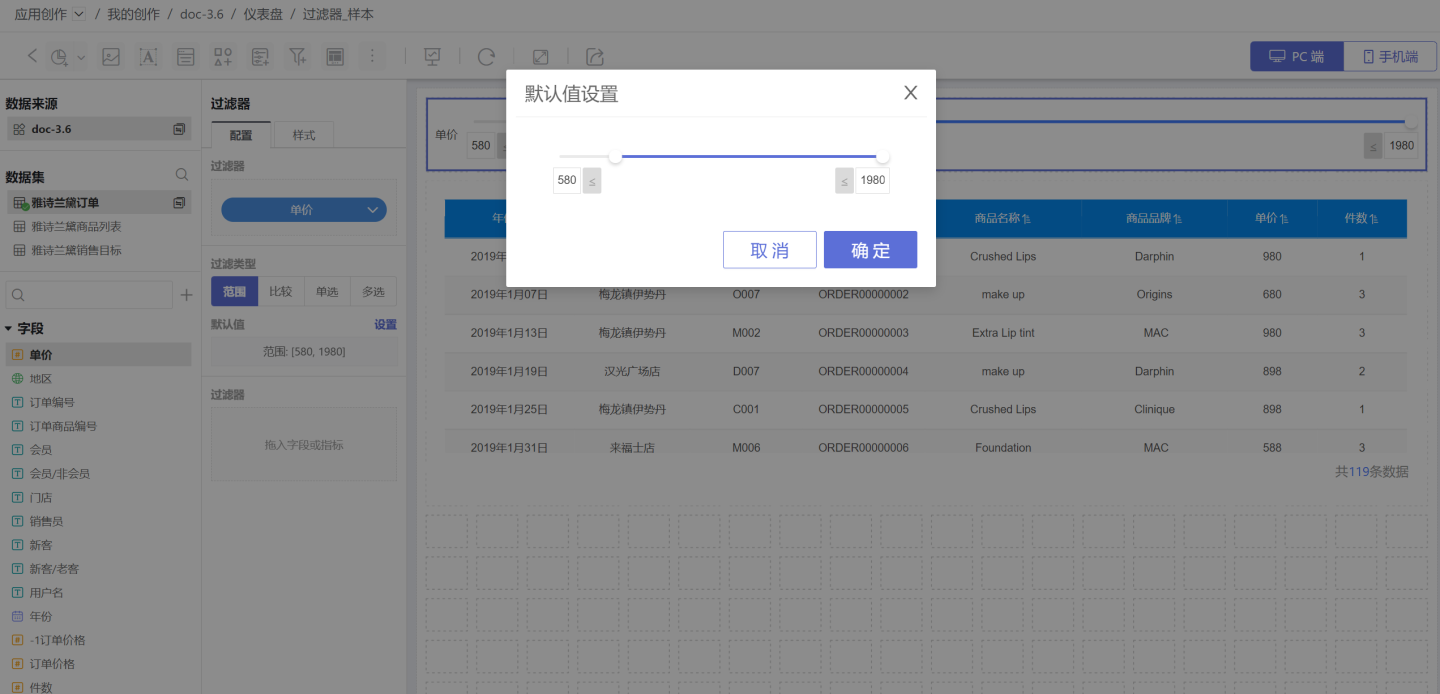Switch to the 样式 tab
The image size is (1440, 694).
[x=303, y=135]
